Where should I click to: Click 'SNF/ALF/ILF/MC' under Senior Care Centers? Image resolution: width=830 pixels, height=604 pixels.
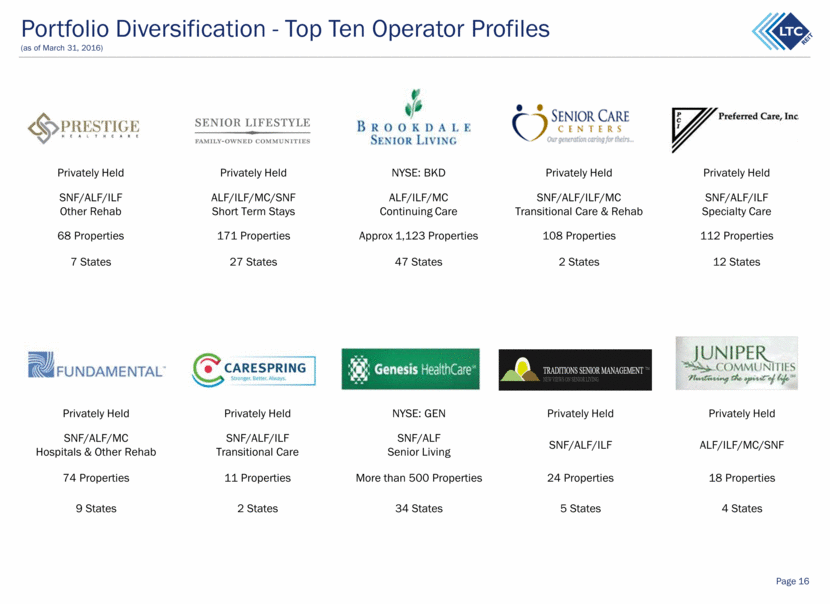pos(579,197)
